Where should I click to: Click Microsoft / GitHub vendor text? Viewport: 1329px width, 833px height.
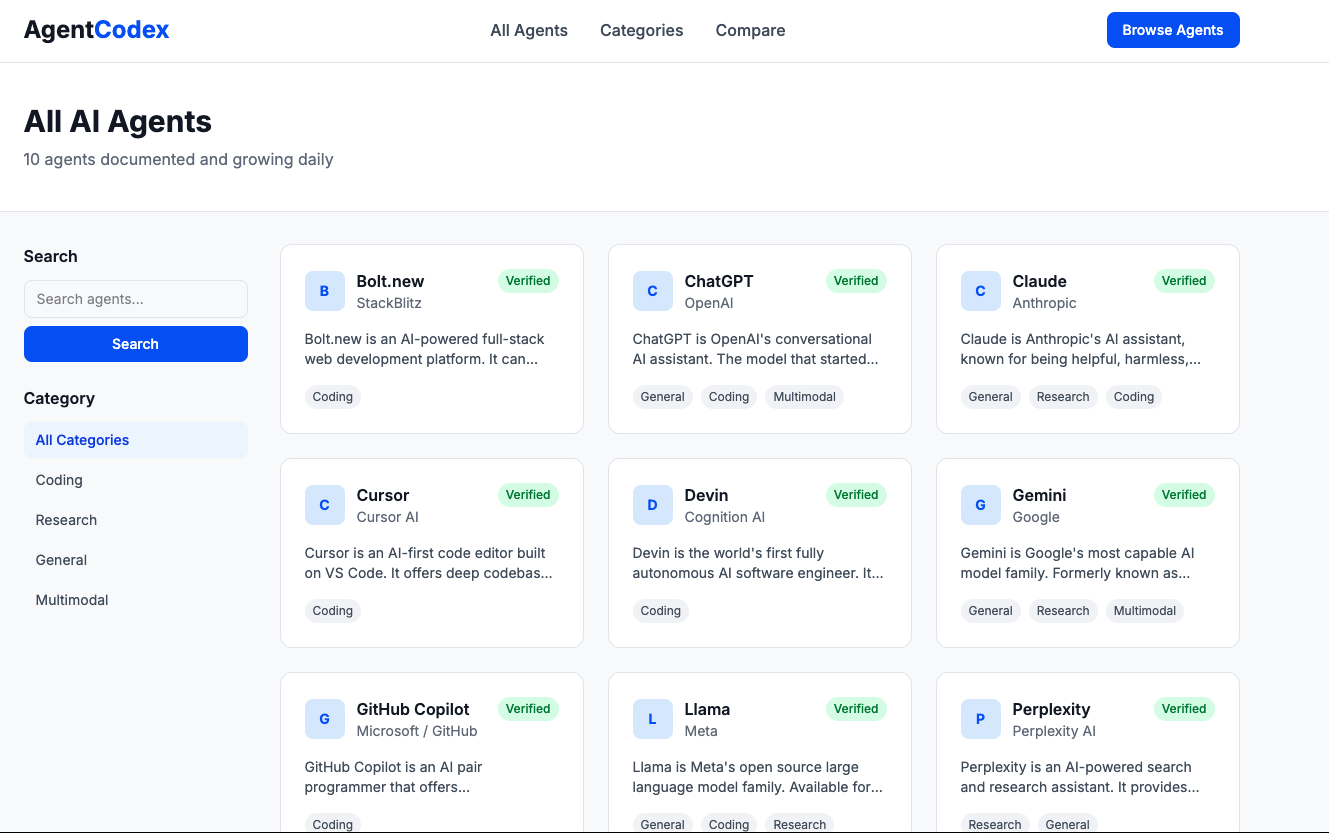point(417,731)
